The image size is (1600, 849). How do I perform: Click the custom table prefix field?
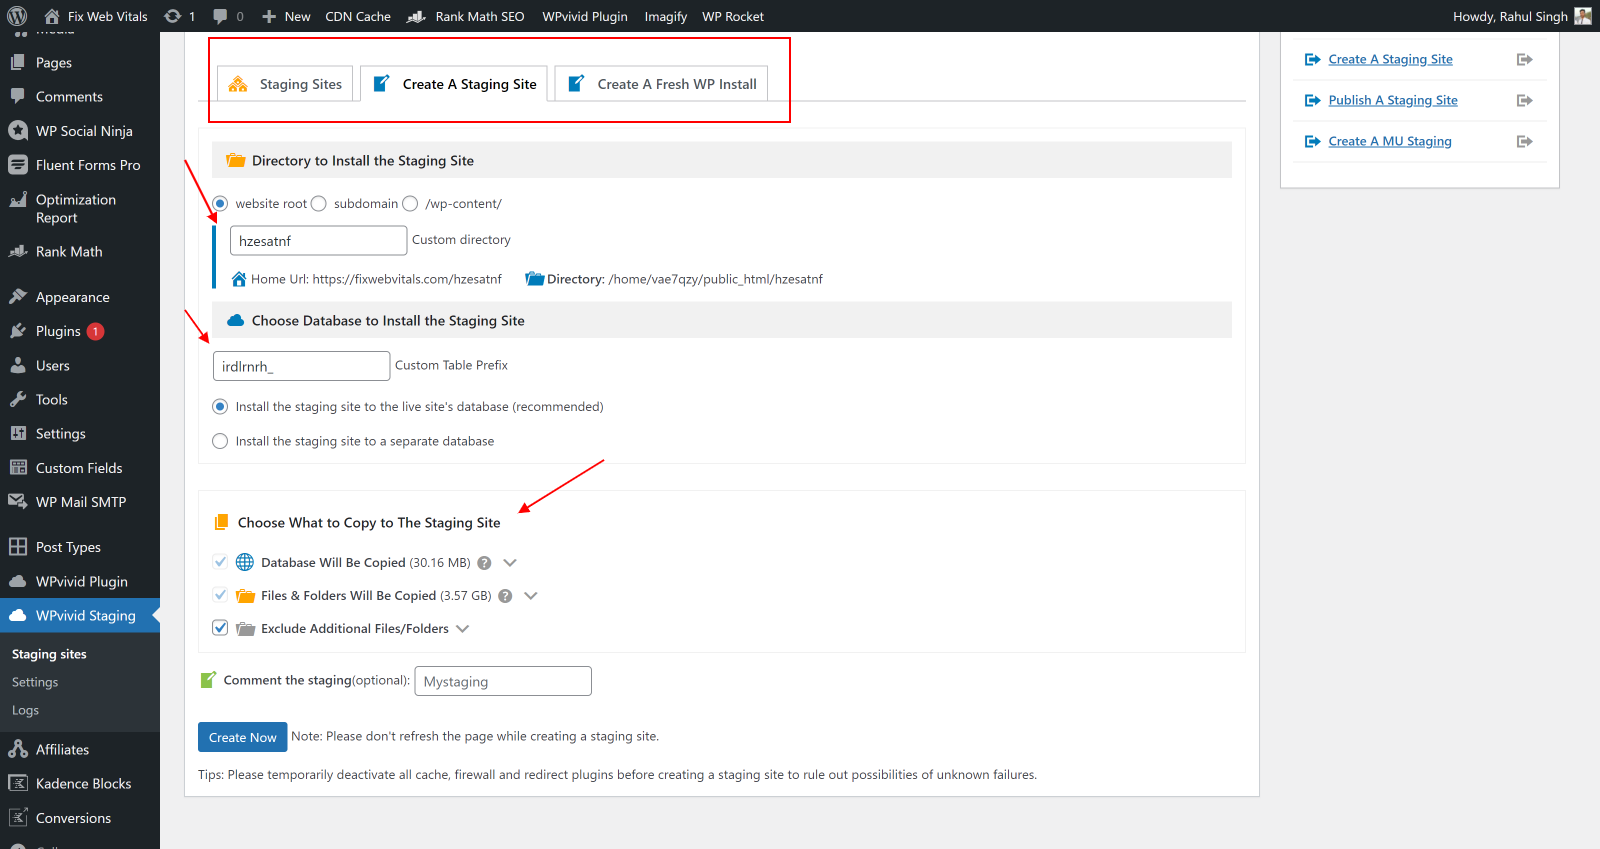click(x=301, y=366)
